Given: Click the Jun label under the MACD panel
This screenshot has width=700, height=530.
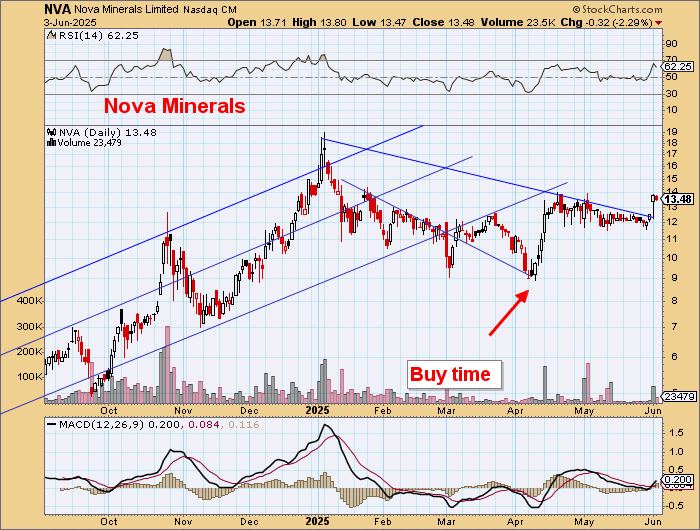Looking at the screenshot, I should pyautogui.click(x=653, y=522).
